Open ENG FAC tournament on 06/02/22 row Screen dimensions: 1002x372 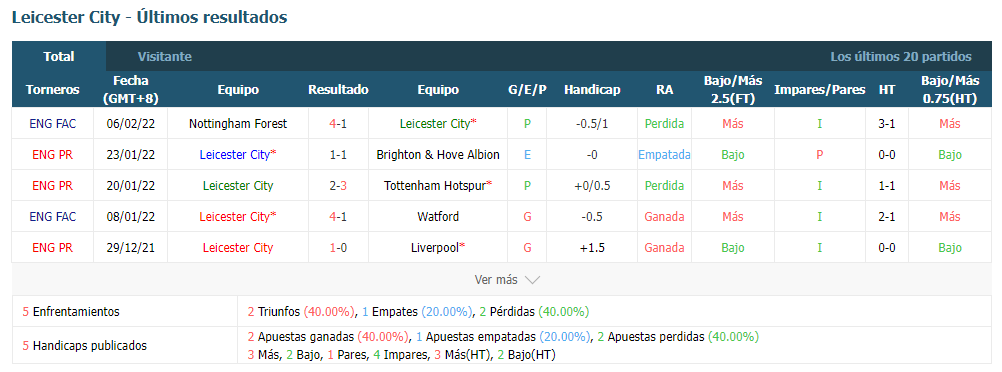pos(52,124)
